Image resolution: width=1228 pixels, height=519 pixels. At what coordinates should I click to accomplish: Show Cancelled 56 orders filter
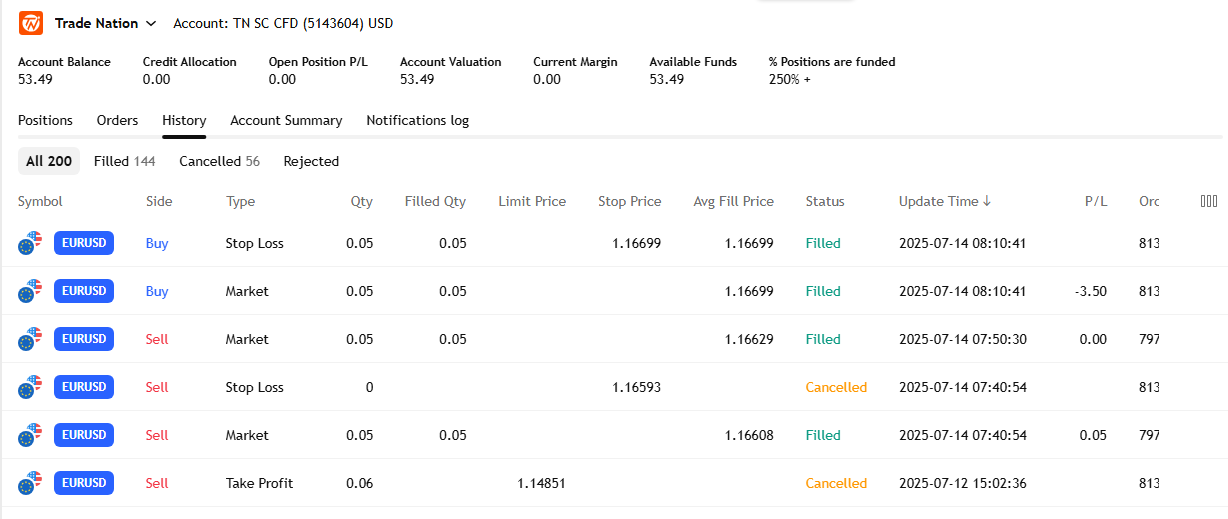click(x=219, y=161)
